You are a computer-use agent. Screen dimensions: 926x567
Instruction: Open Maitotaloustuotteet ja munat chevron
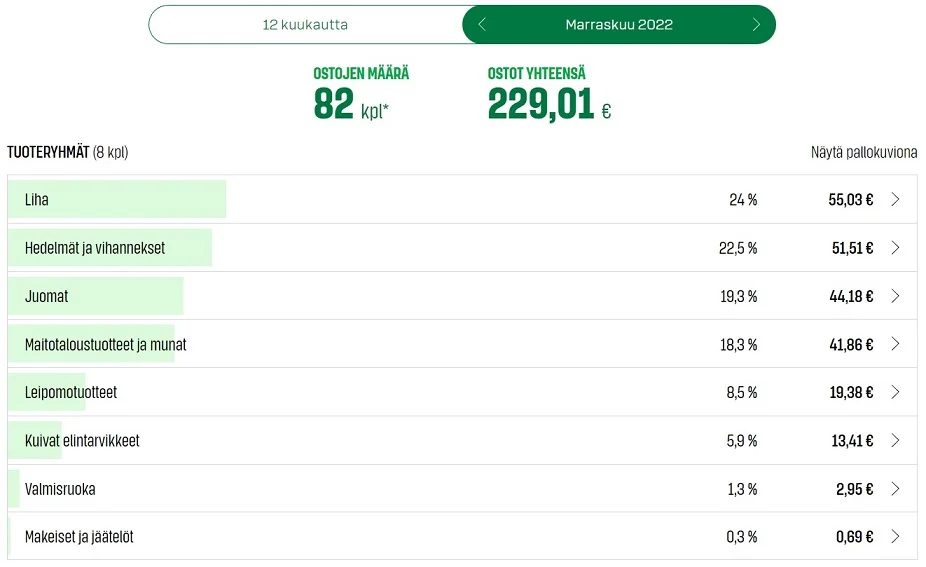895,344
